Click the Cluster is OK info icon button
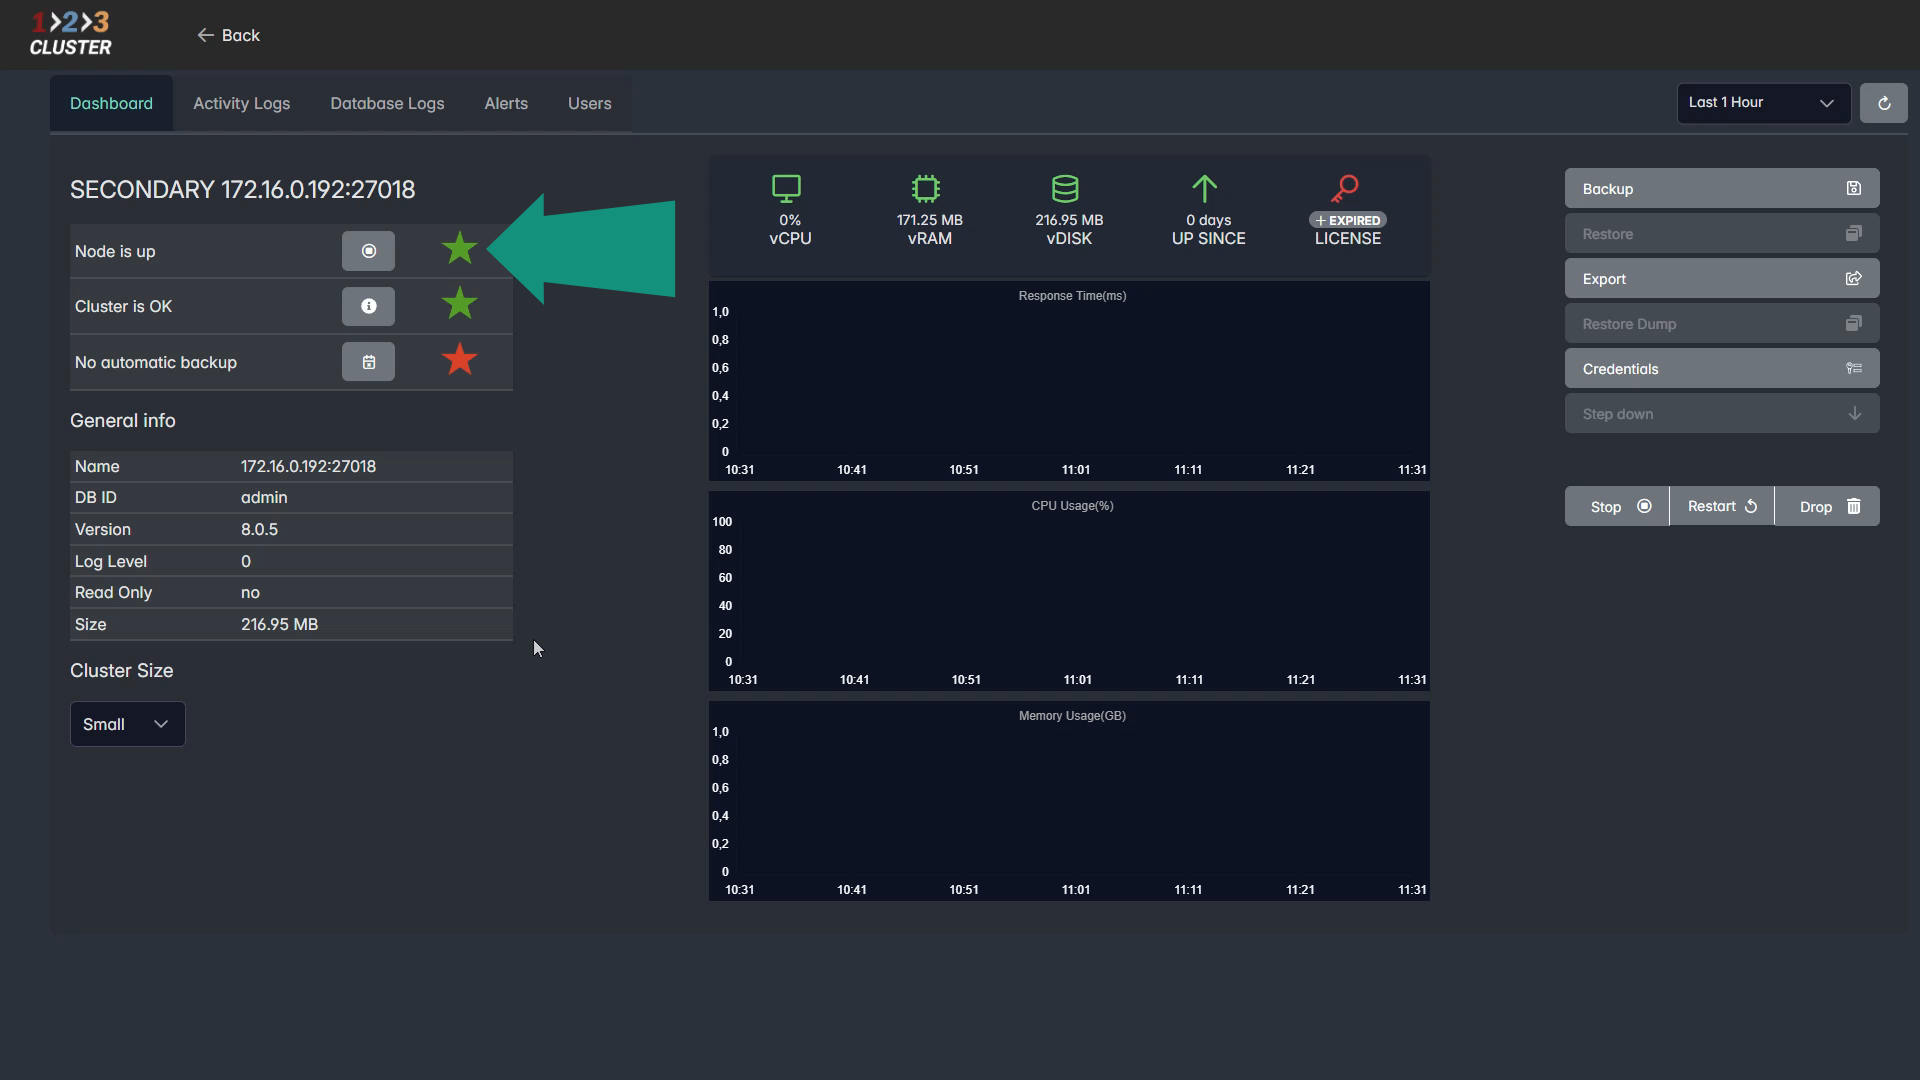 click(368, 306)
